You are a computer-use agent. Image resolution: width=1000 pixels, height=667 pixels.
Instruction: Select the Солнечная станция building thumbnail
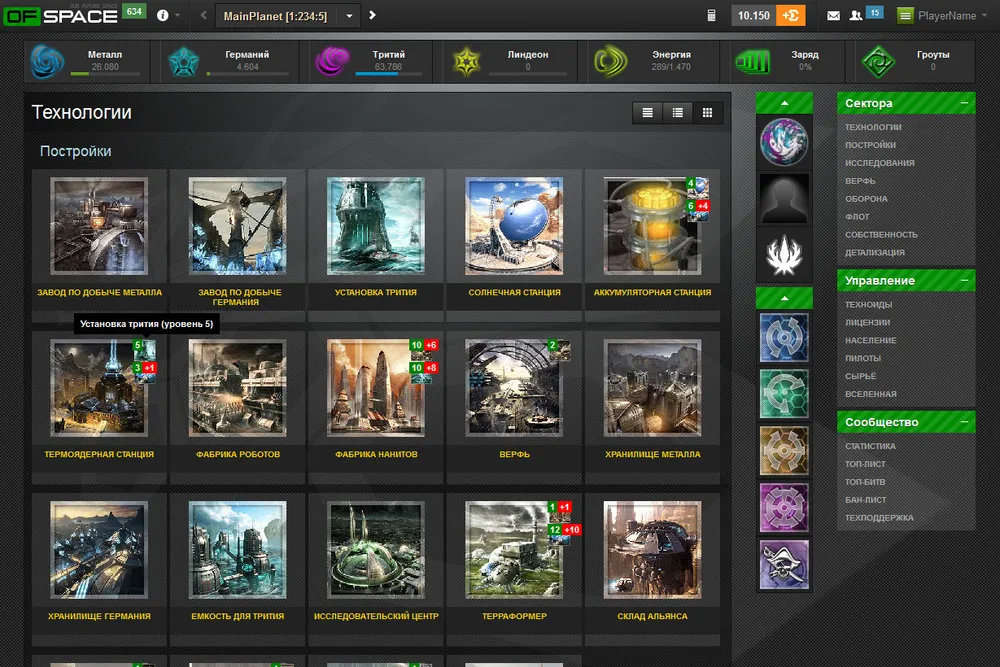point(514,226)
